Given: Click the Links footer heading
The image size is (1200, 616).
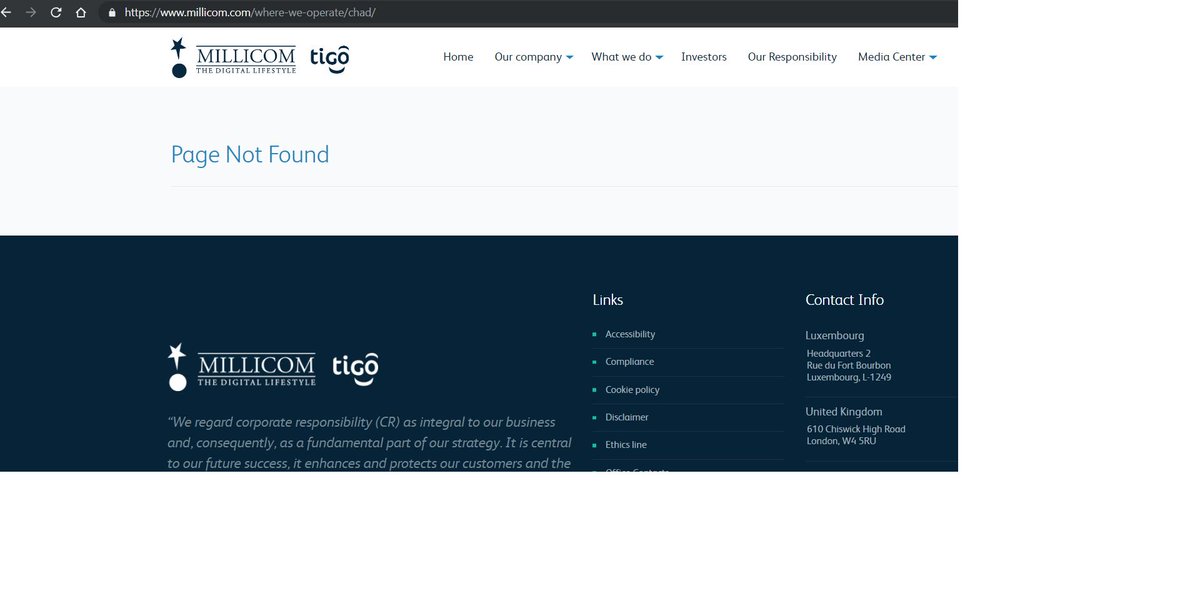Looking at the screenshot, I should coord(608,300).
